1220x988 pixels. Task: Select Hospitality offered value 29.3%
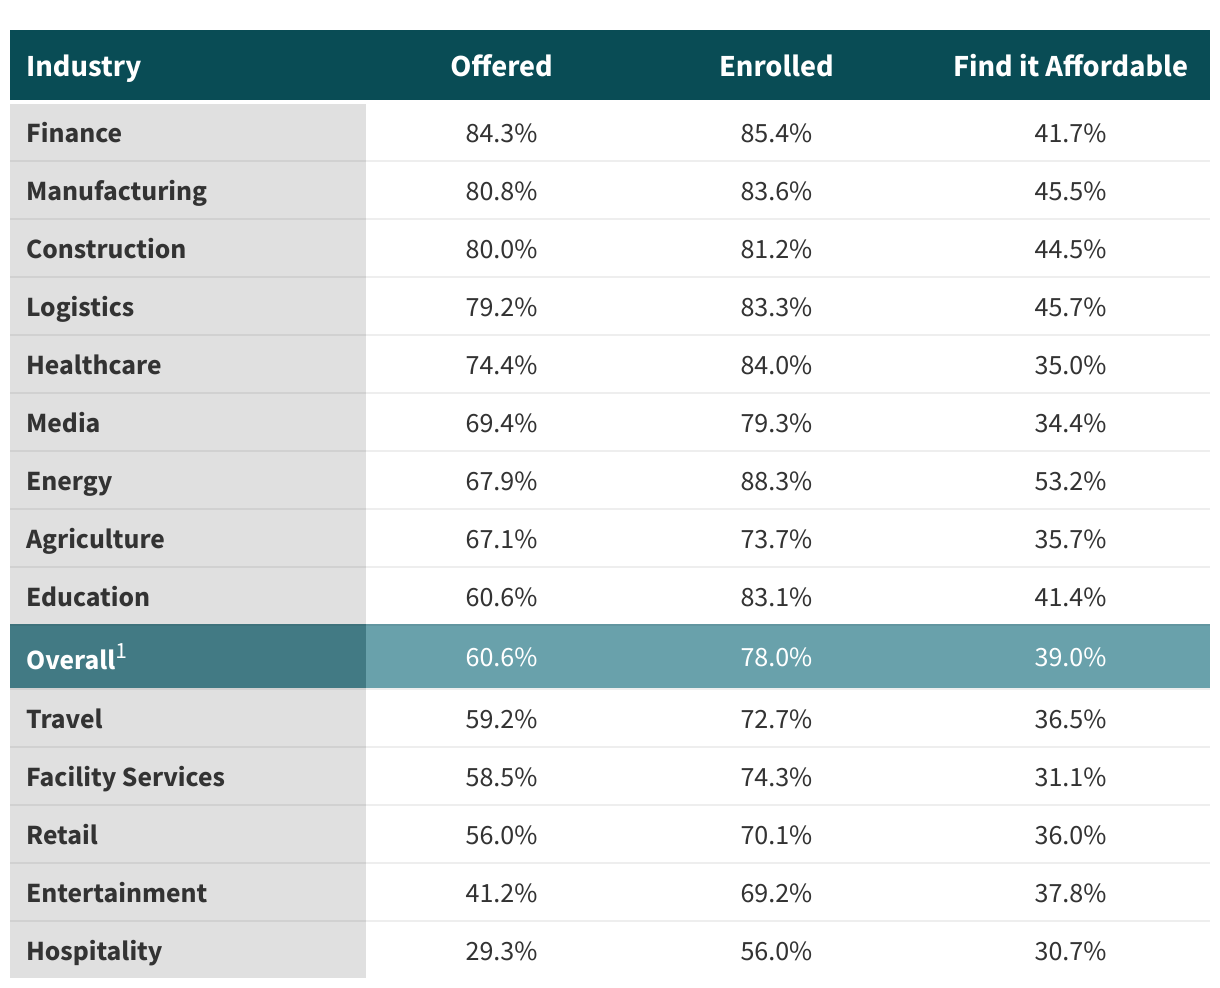[501, 951]
